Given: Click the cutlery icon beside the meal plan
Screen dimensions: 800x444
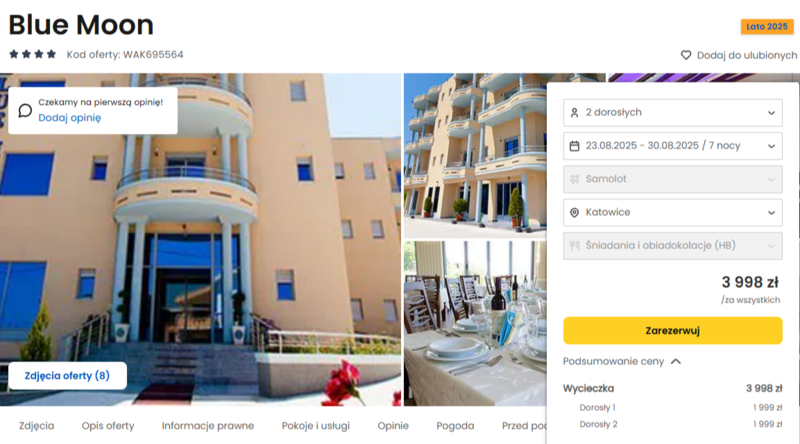Looking at the screenshot, I should point(574,245).
